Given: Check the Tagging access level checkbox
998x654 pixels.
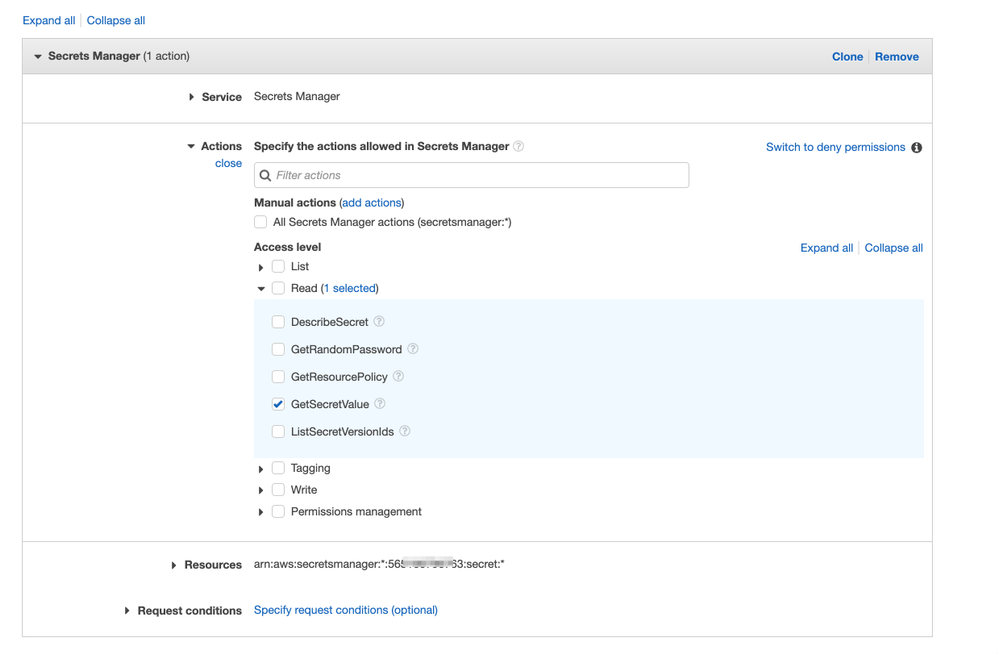Looking at the screenshot, I should click(278, 468).
